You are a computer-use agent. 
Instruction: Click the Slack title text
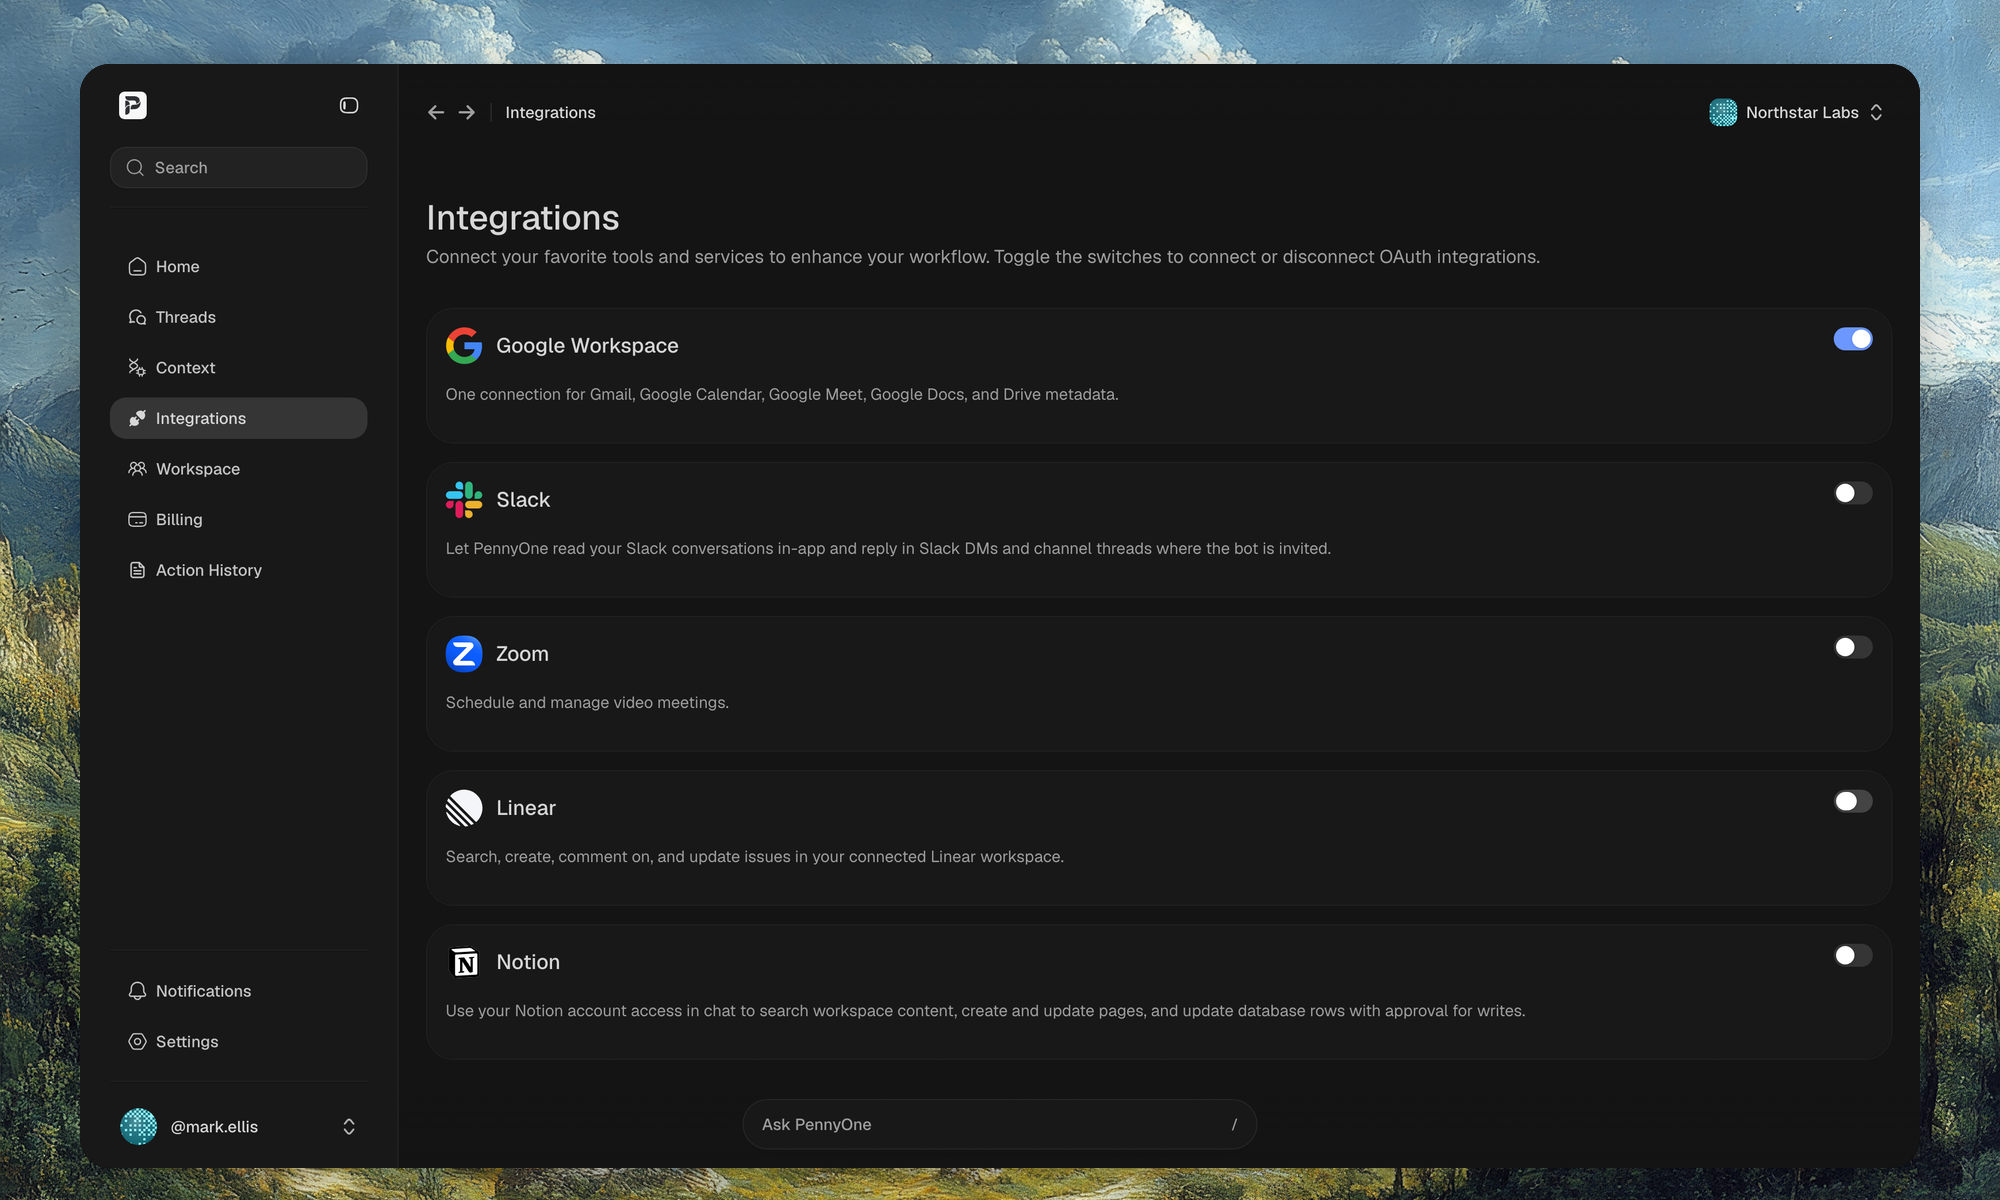(x=523, y=499)
